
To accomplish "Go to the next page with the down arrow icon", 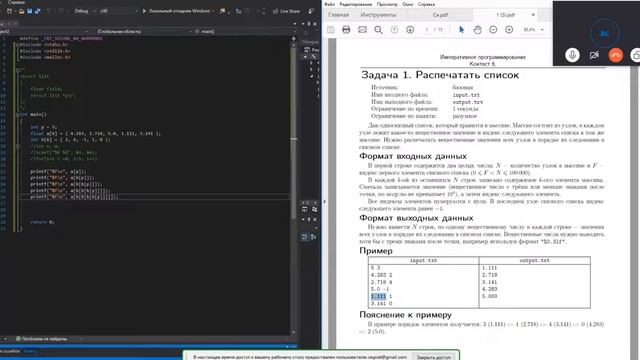I will click(x=410, y=30).
